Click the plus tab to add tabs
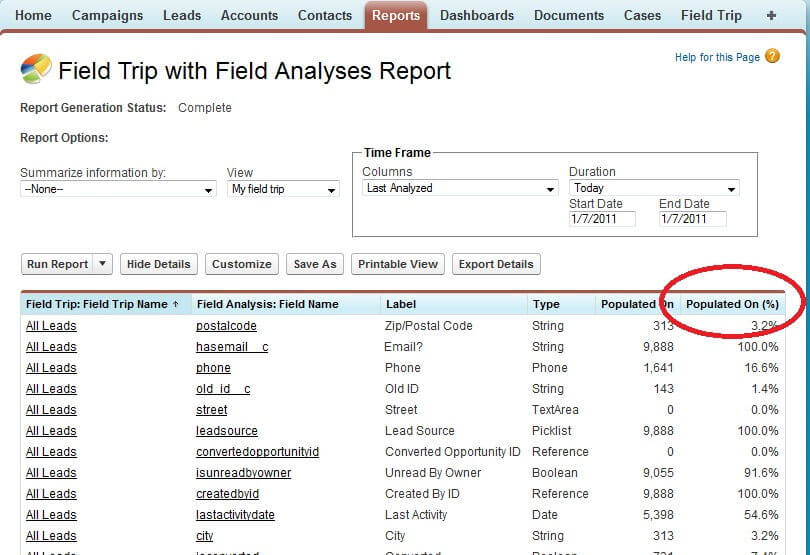Viewport: 810px width, 555px height. point(770,15)
